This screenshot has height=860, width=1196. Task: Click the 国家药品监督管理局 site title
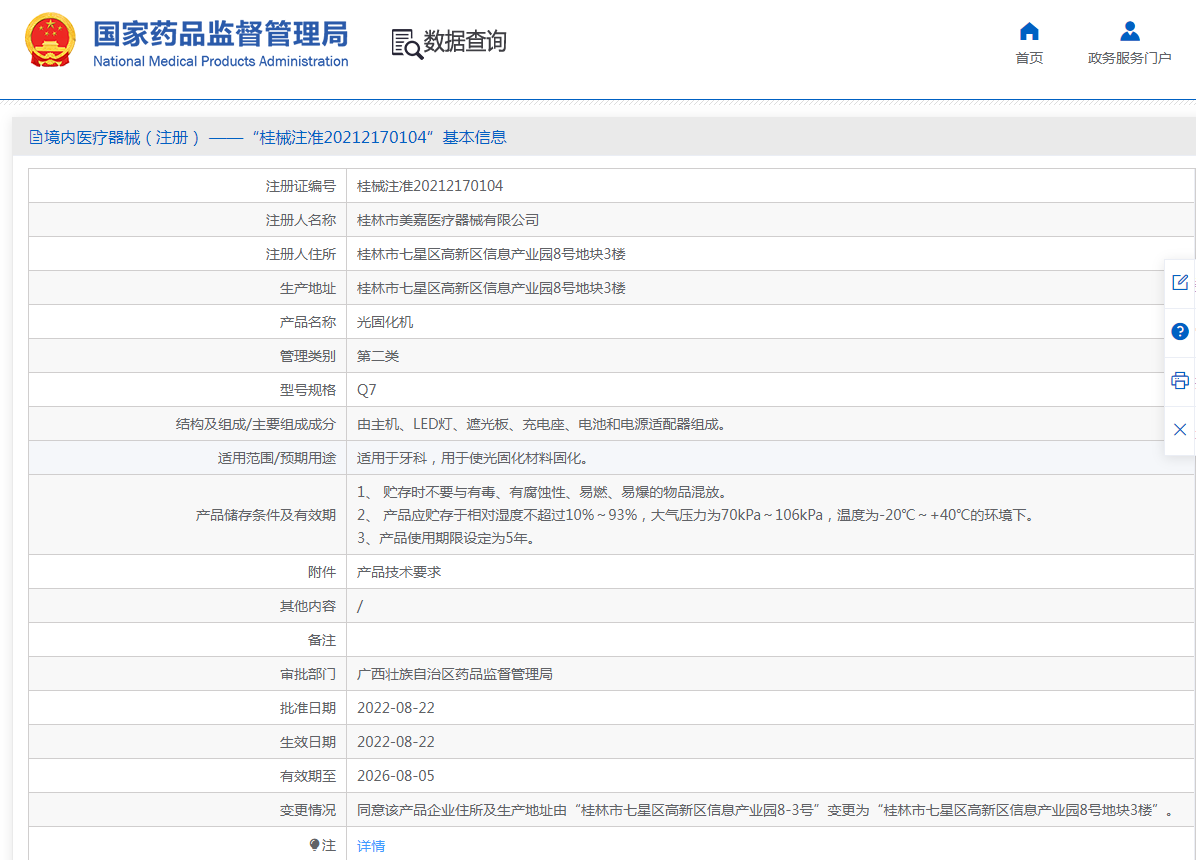[220, 34]
